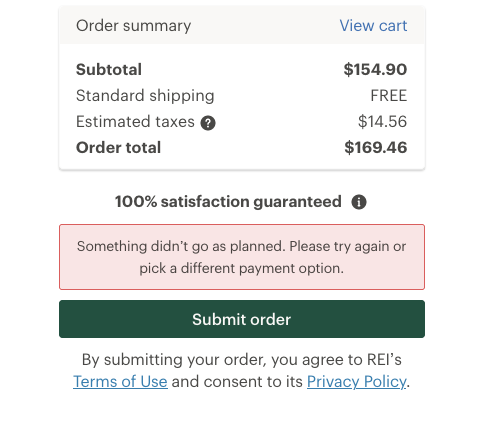Screen dimensions: 498x434
Task: Open the View cart link
Action: [373, 26]
